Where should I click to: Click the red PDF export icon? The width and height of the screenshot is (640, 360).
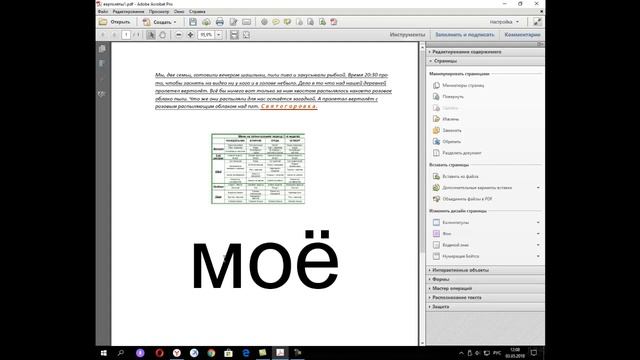(334, 22)
